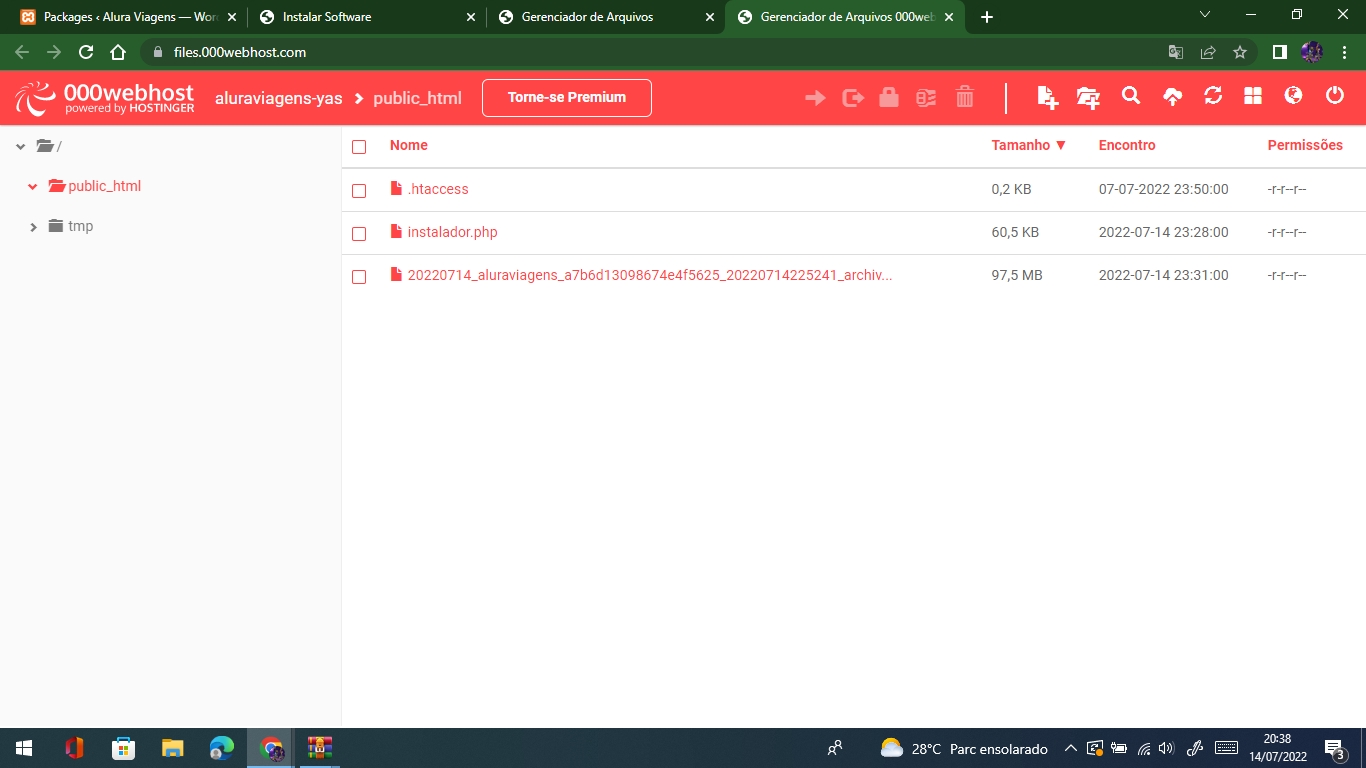Click the share page icon in address bar
This screenshot has height=768, width=1366.
tap(1208, 52)
